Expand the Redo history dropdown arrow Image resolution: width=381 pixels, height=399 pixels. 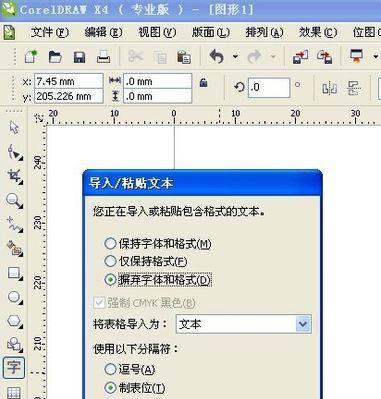click(x=273, y=57)
